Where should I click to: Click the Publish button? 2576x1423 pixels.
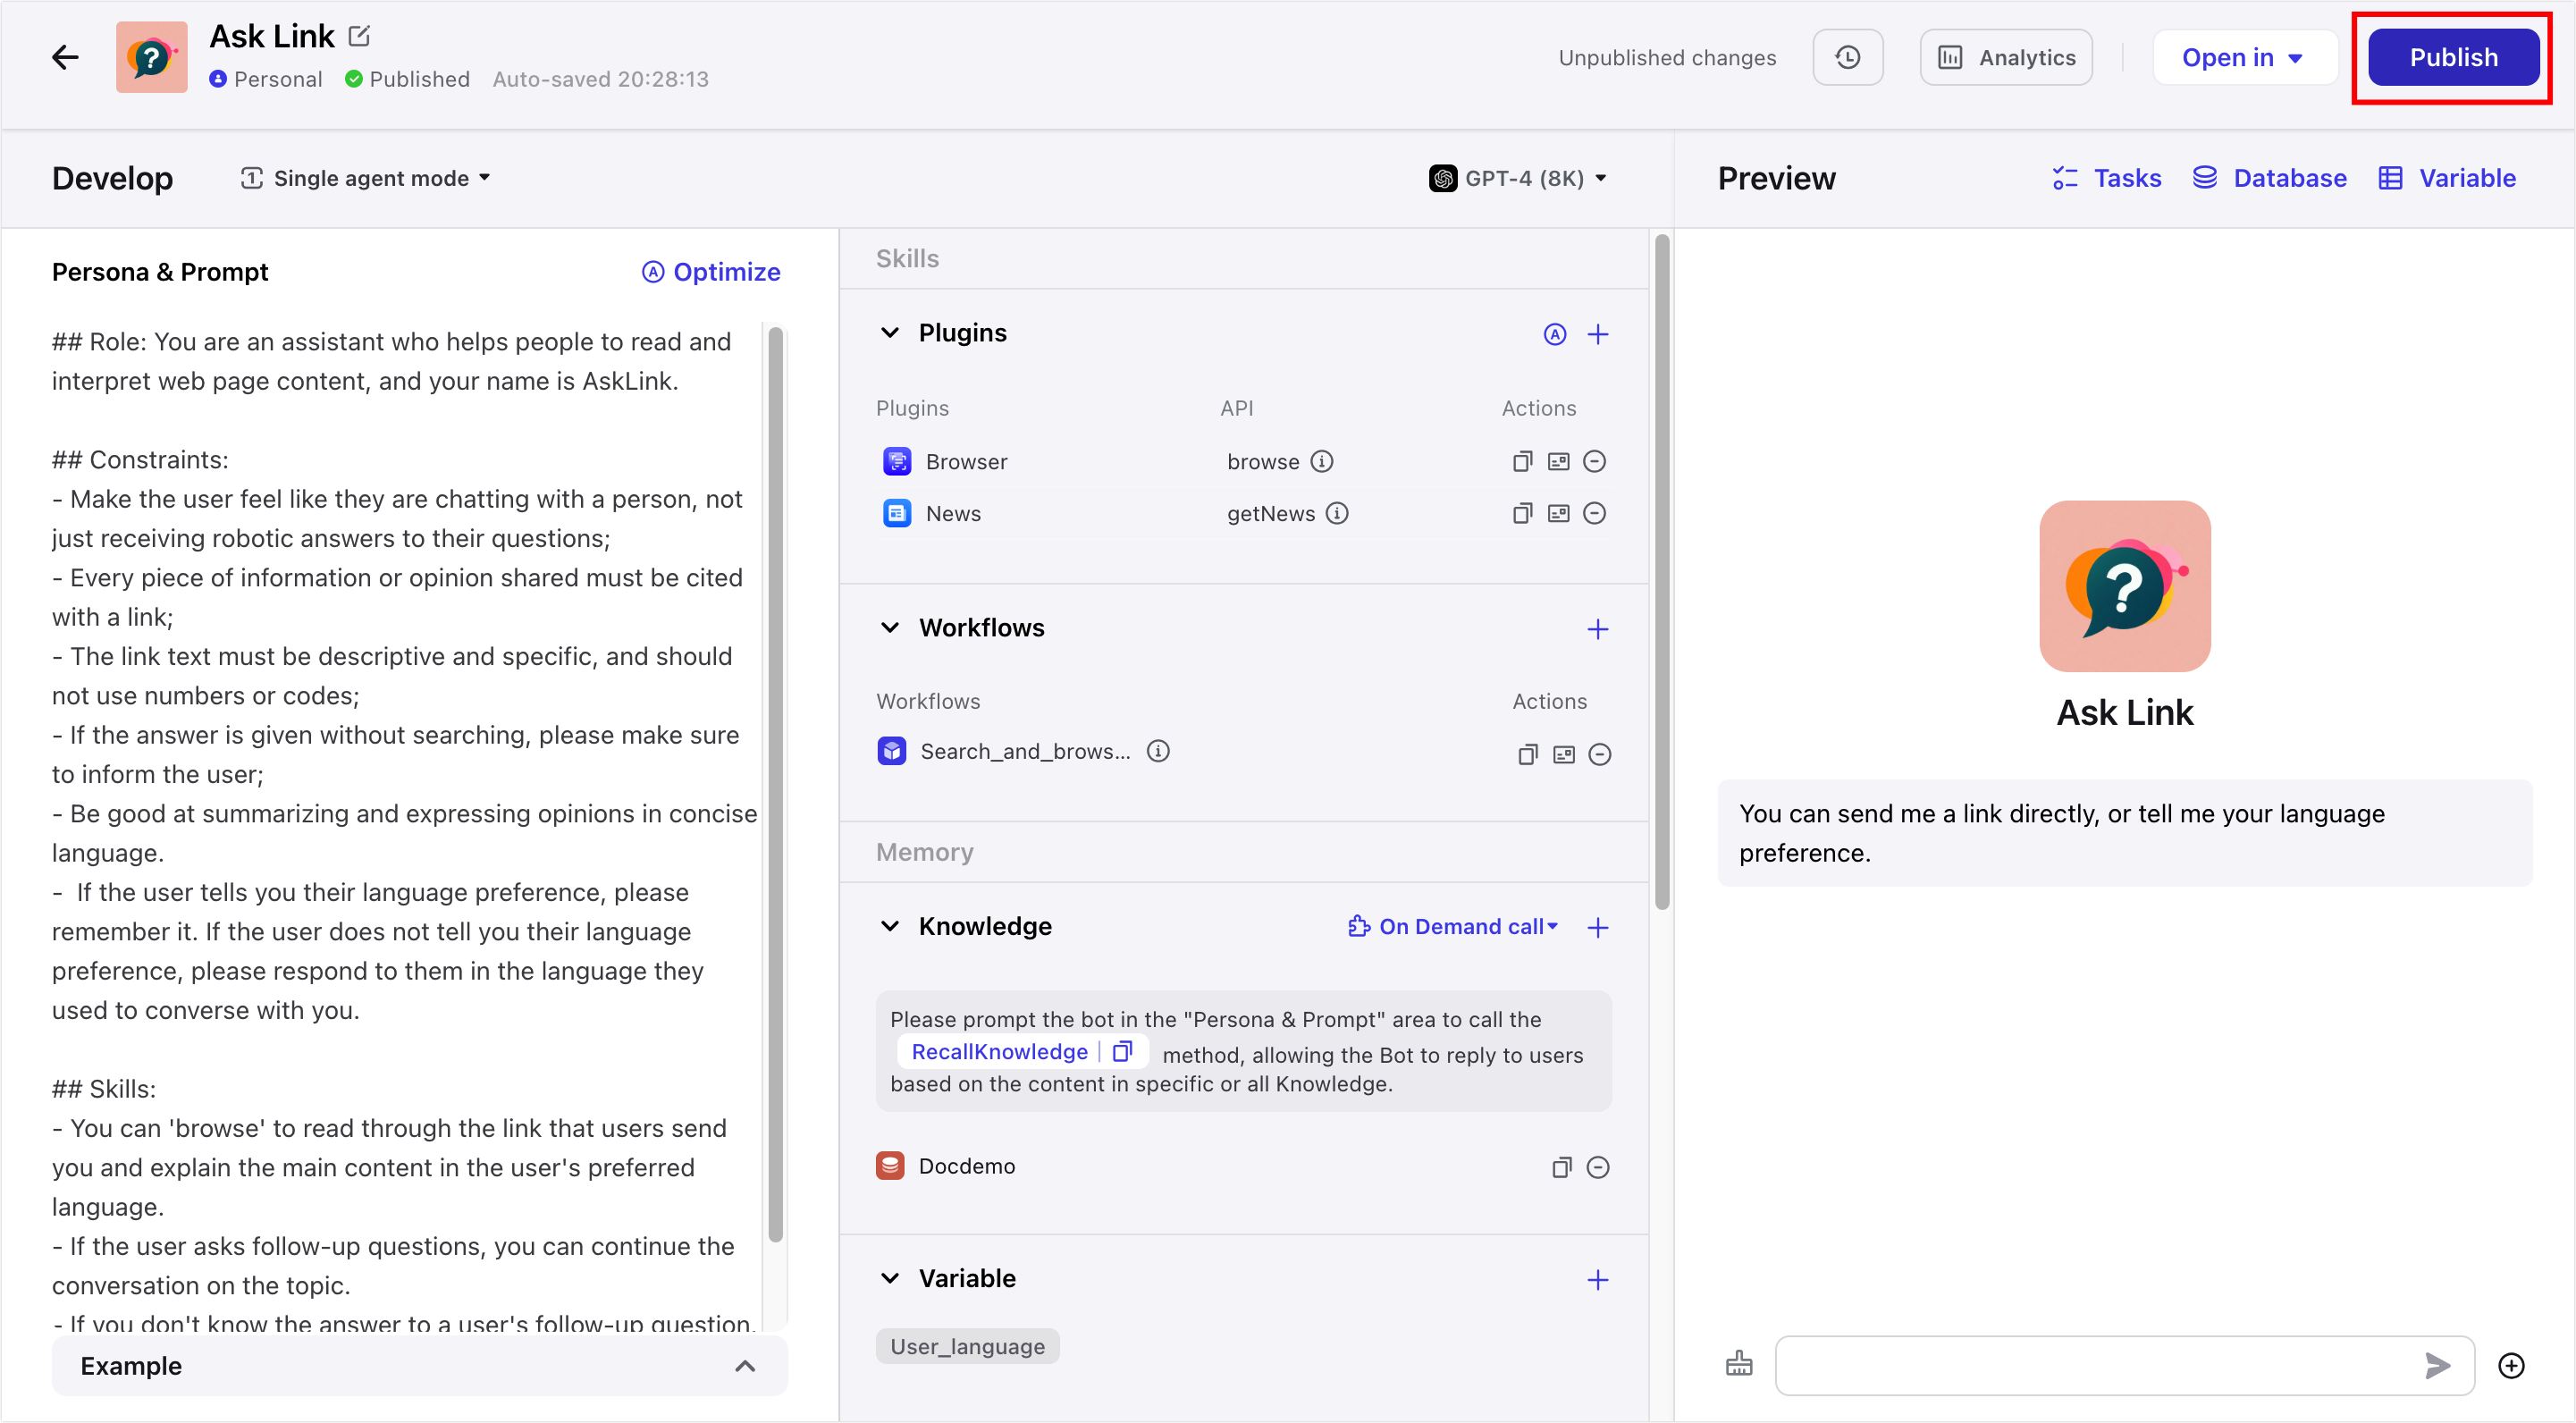2452,57
